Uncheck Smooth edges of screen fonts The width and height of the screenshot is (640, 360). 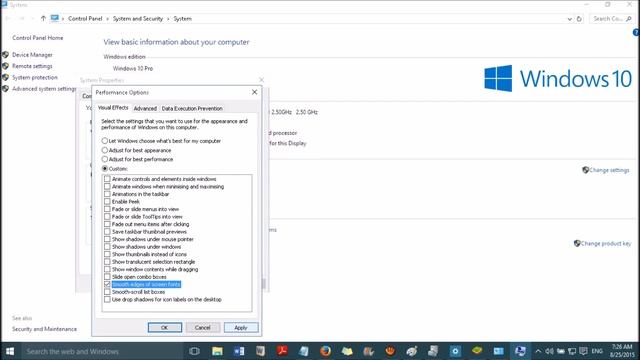pyautogui.click(x=107, y=284)
